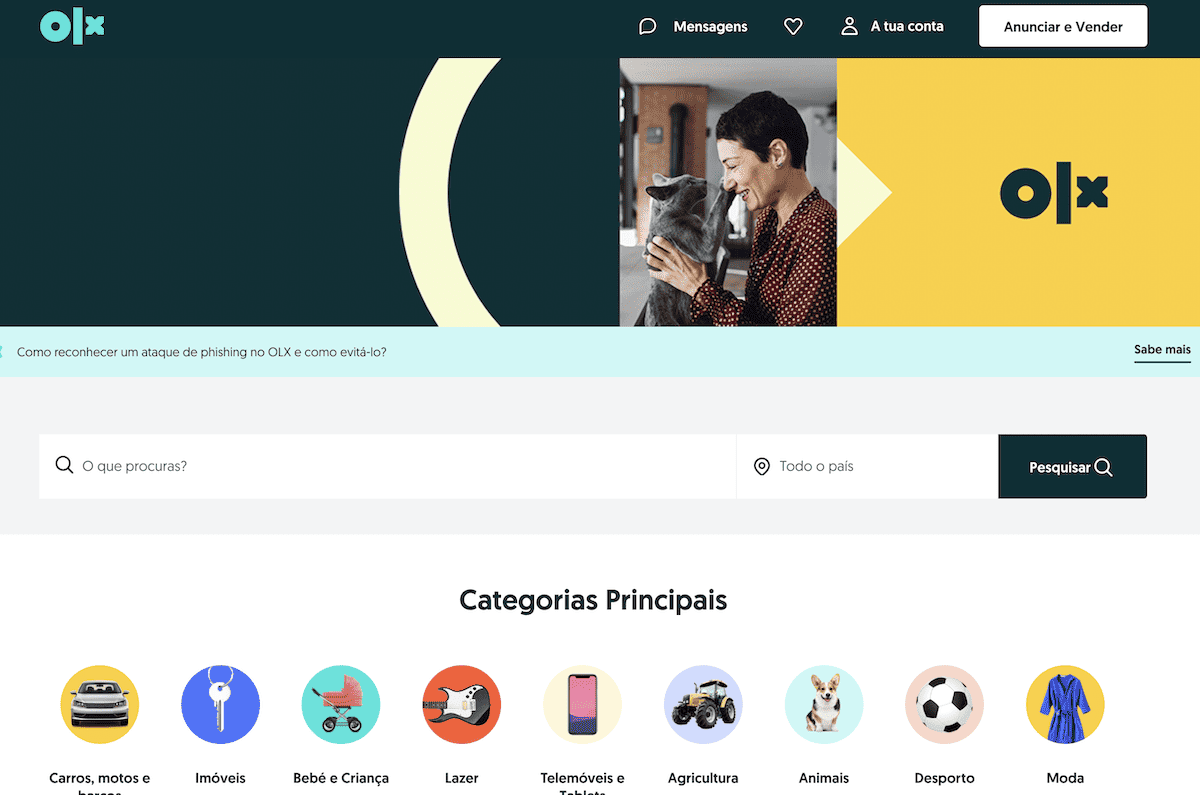Open the Imóveis key category icon
The height and width of the screenshot is (795, 1200).
tap(220, 705)
